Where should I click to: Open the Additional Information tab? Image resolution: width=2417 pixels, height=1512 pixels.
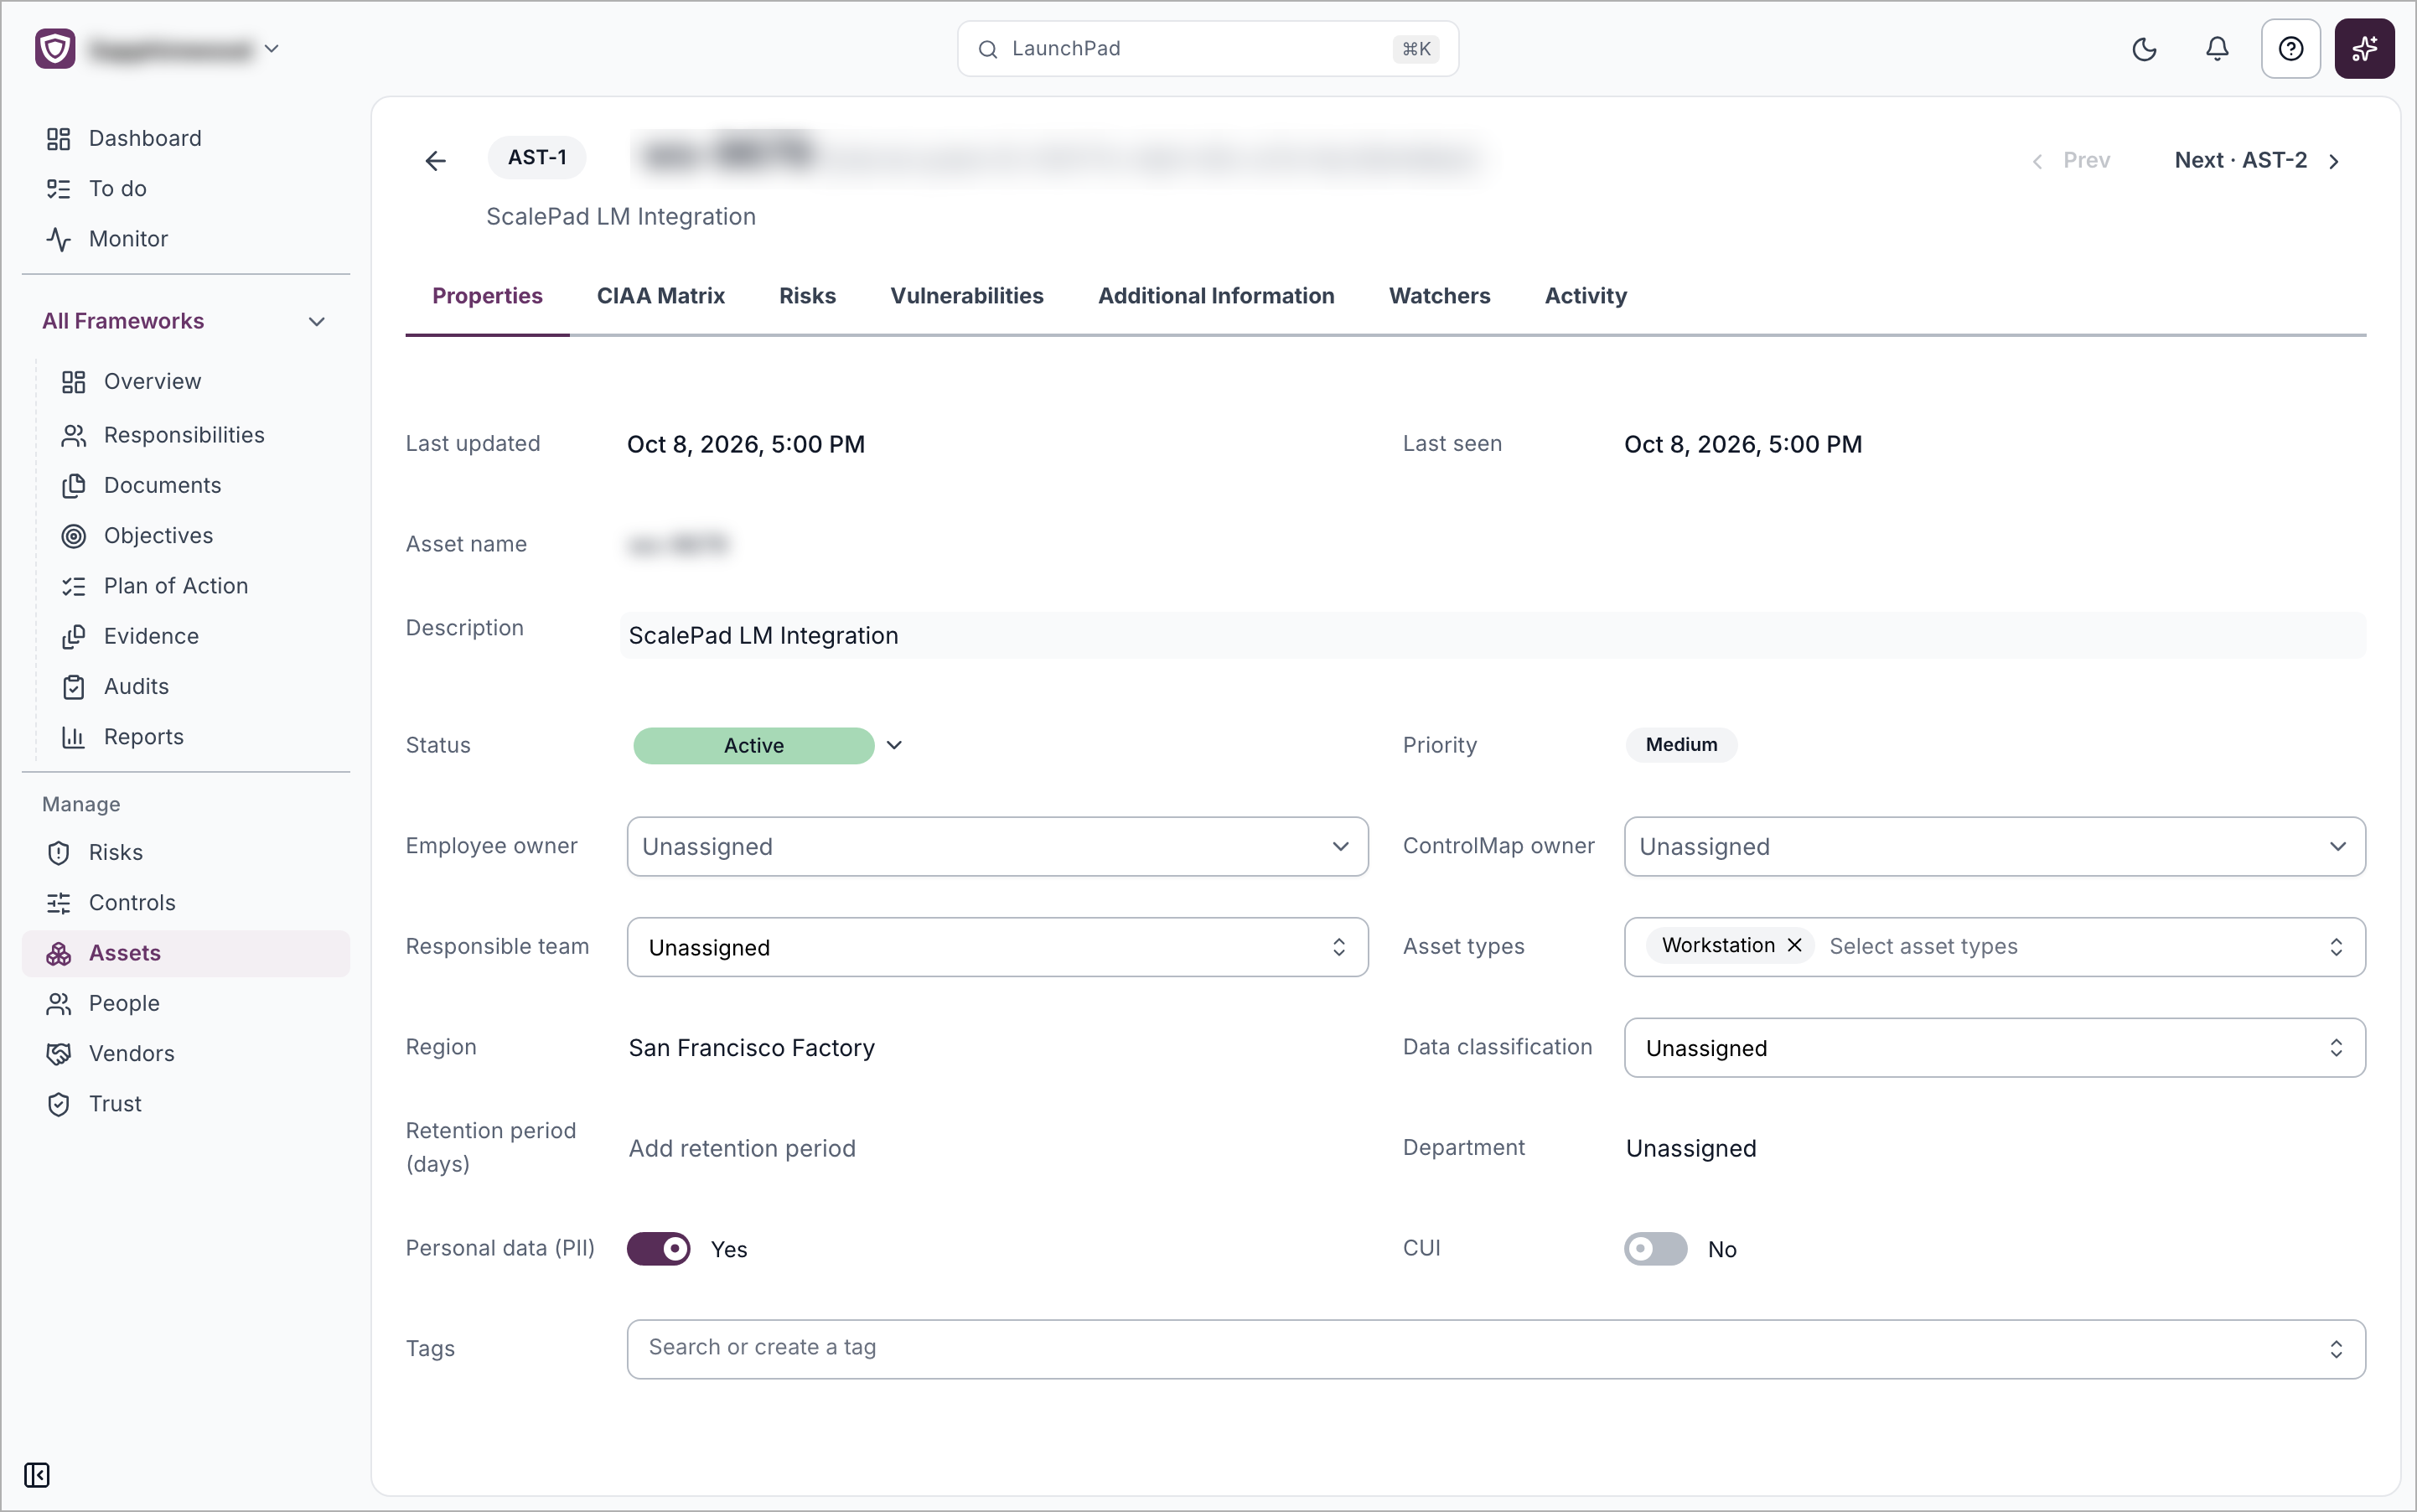(1216, 296)
